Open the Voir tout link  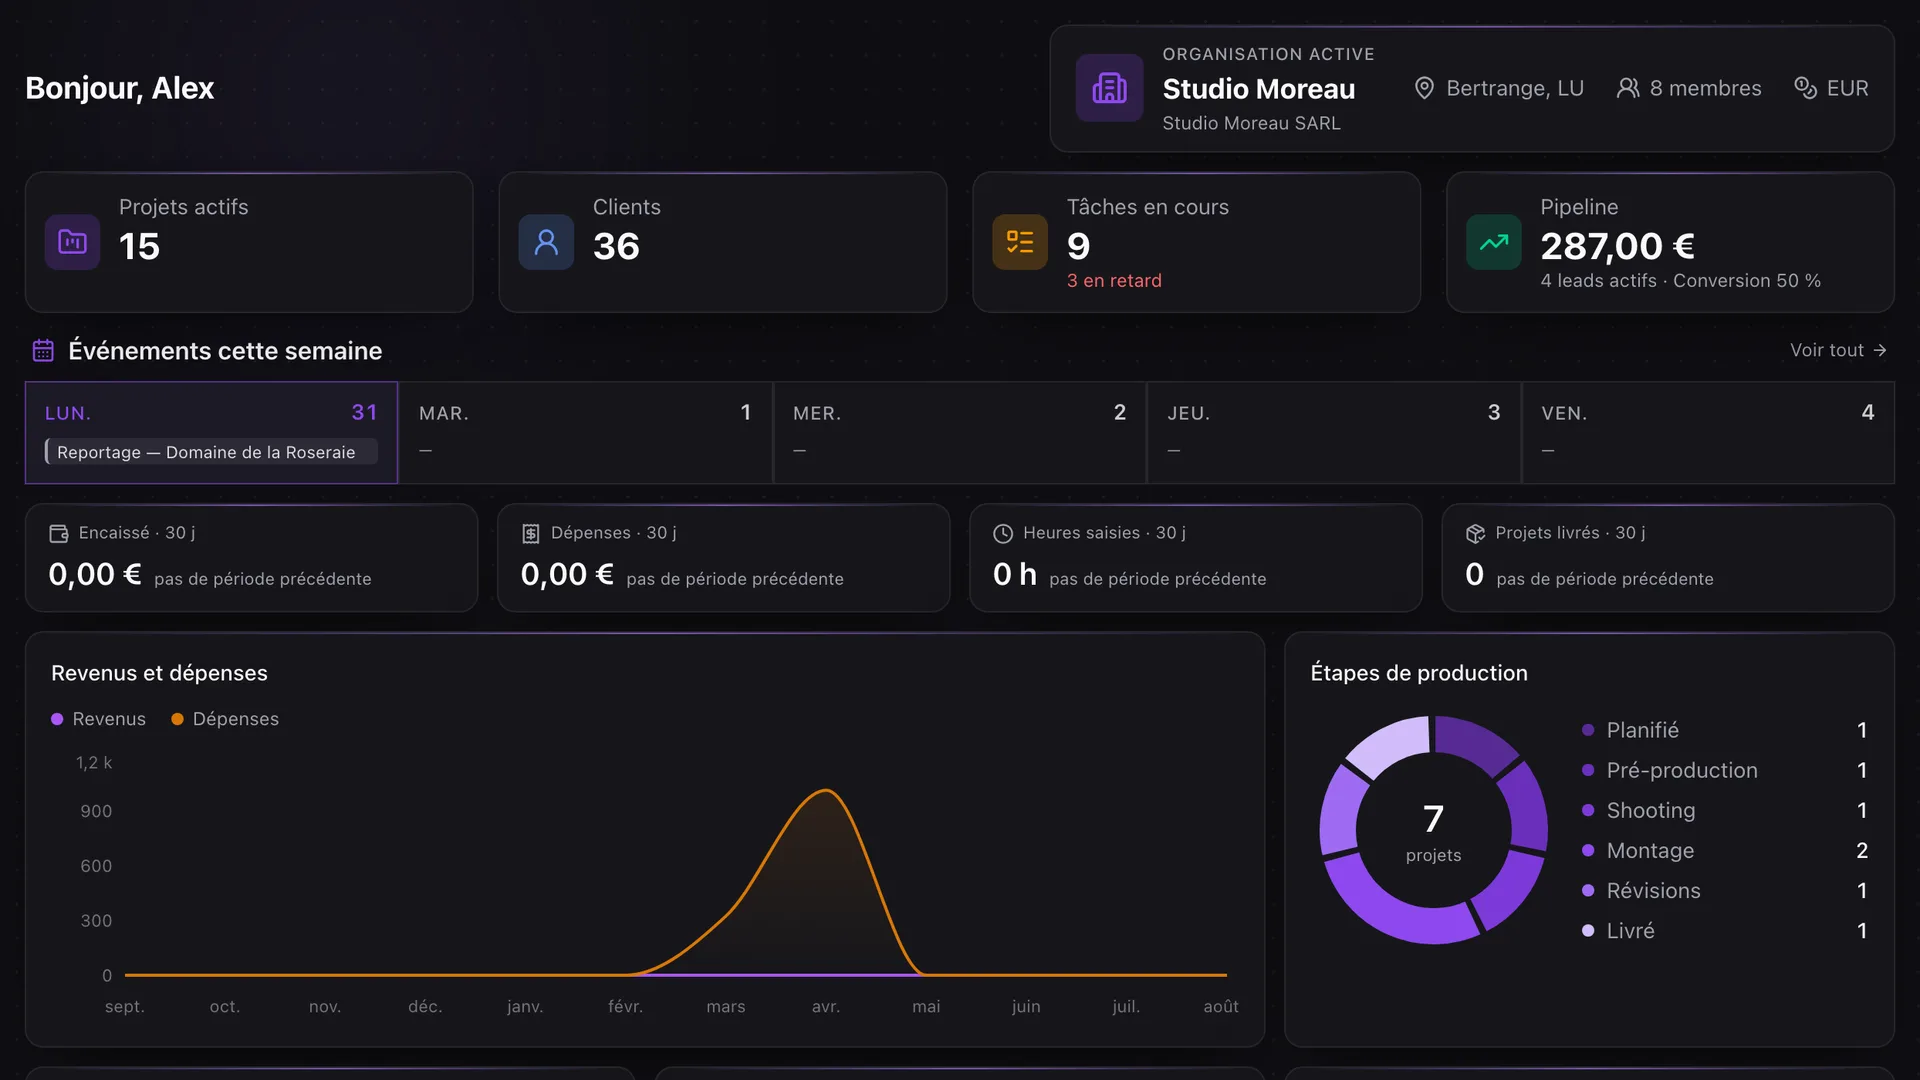tap(1838, 350)
